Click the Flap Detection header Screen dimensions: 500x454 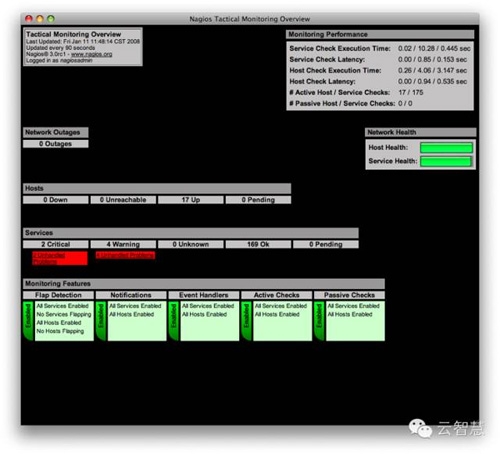[58, 295]
